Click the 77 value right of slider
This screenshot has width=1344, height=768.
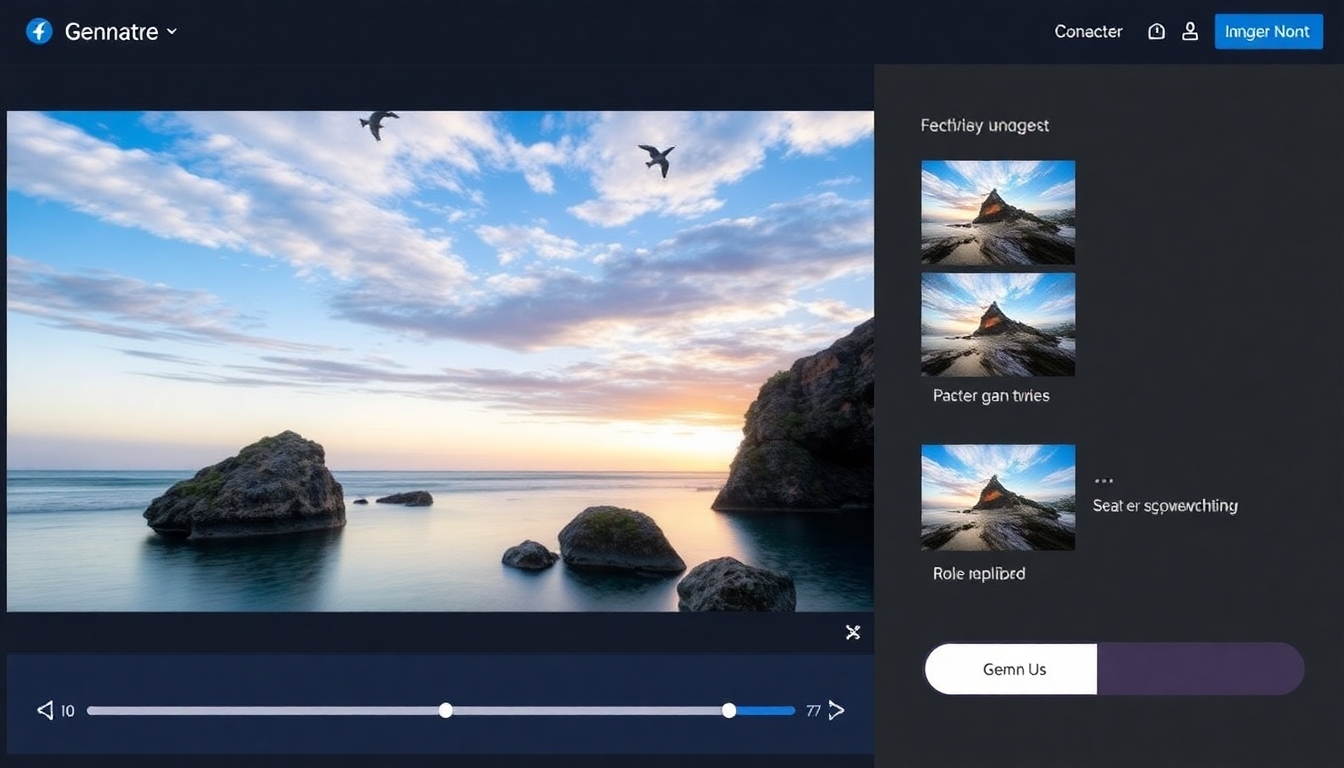[x=813, y=711]
